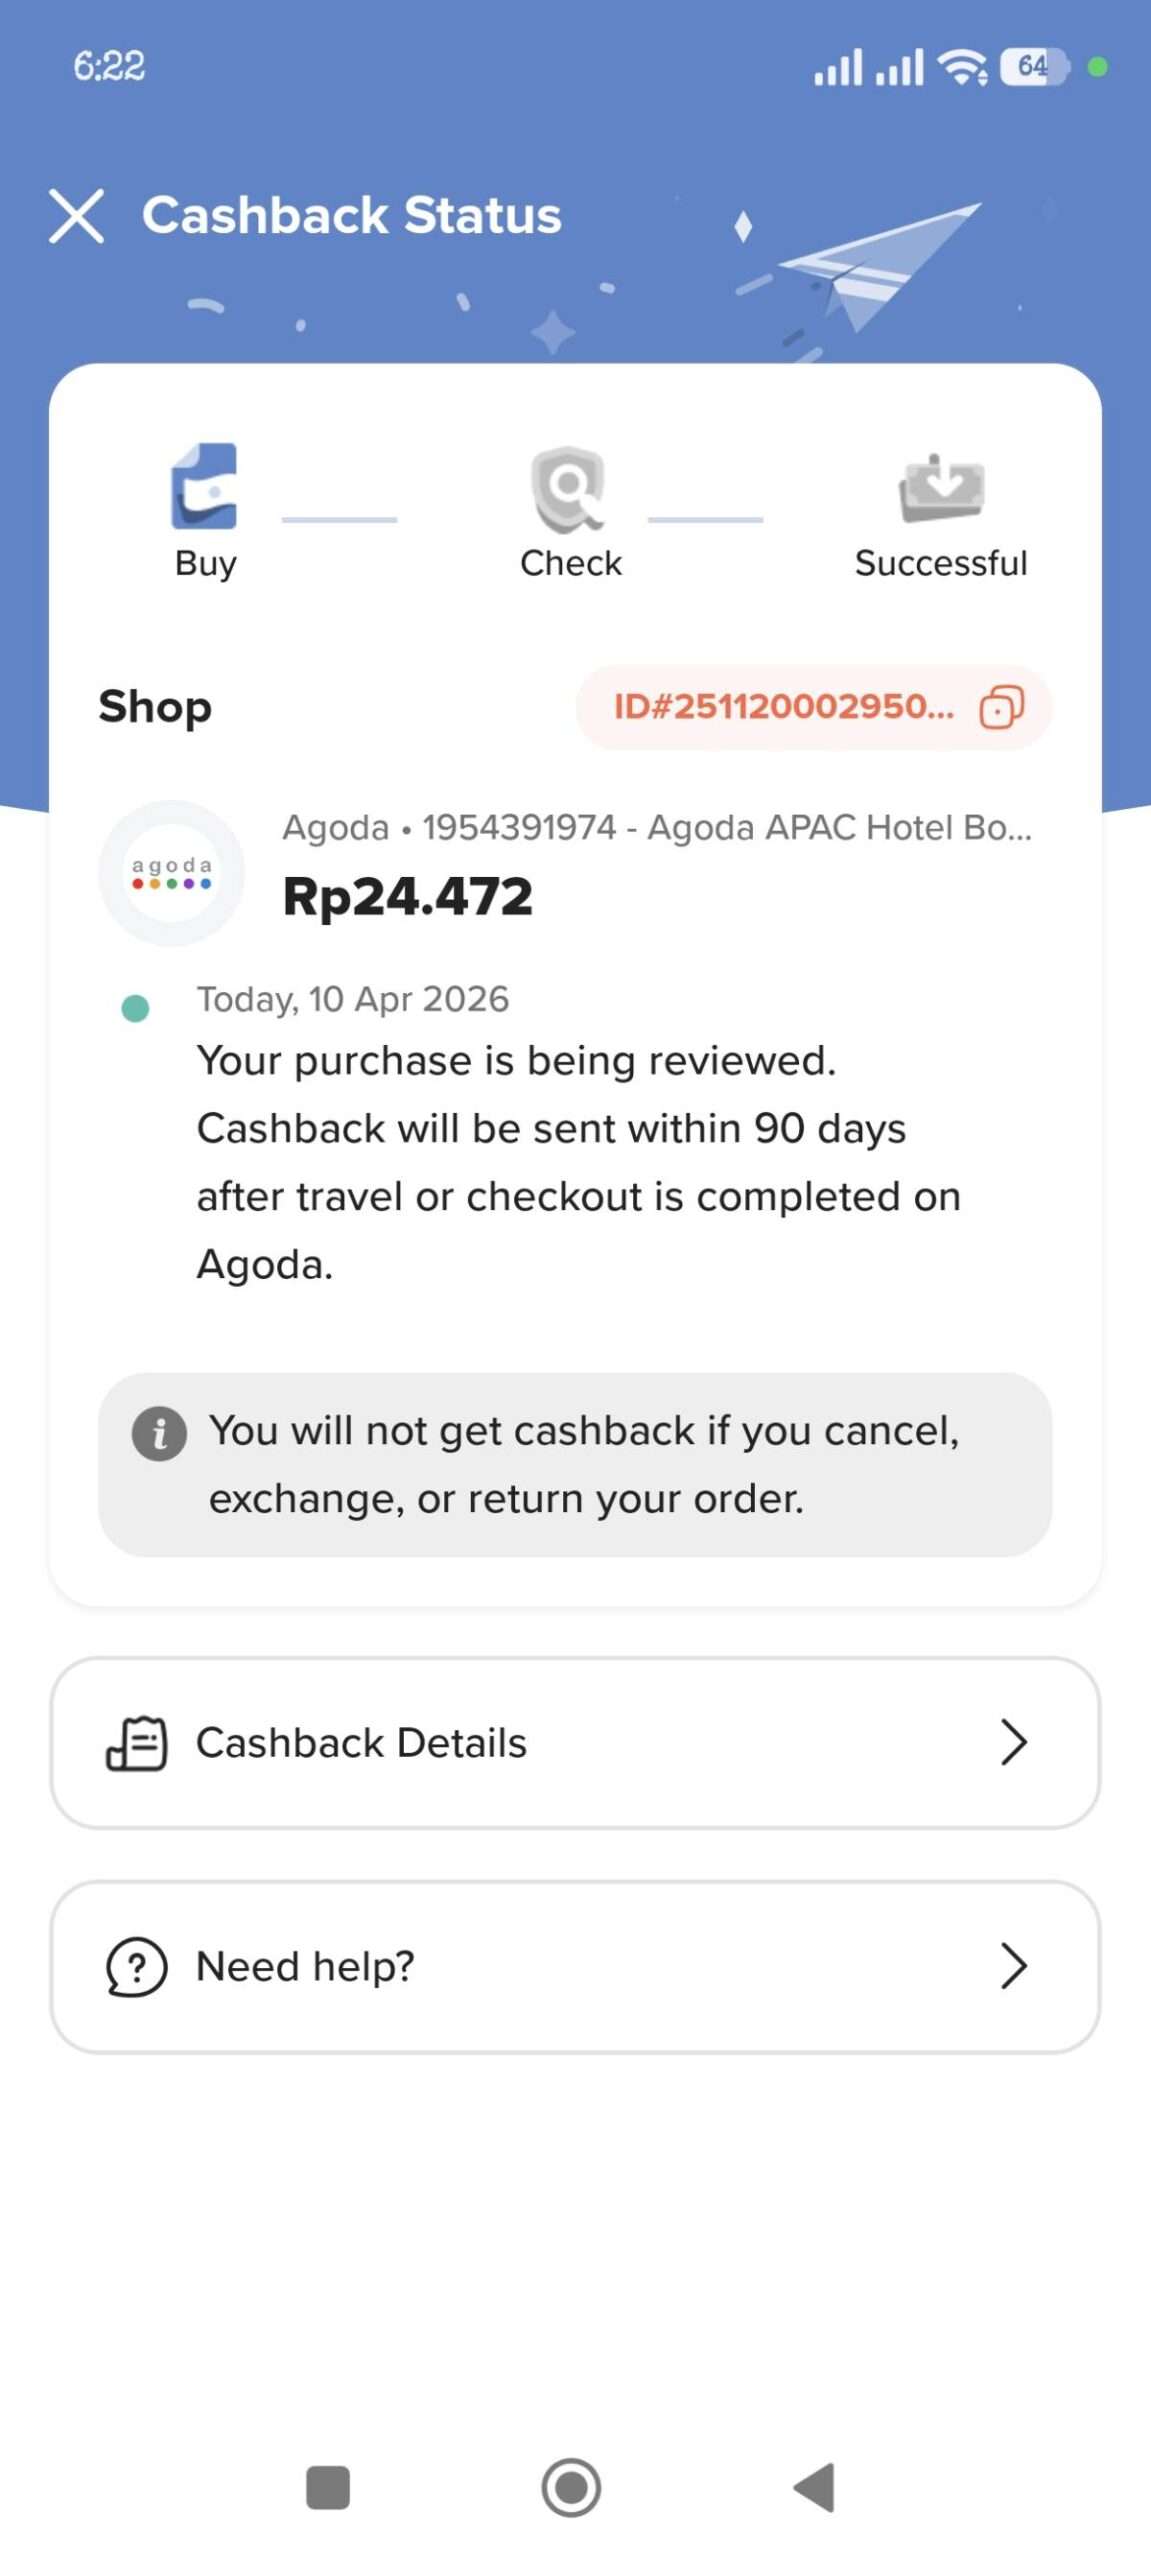Open recent apps with square button
Screen dimensions: 1151x2560
328,2487
